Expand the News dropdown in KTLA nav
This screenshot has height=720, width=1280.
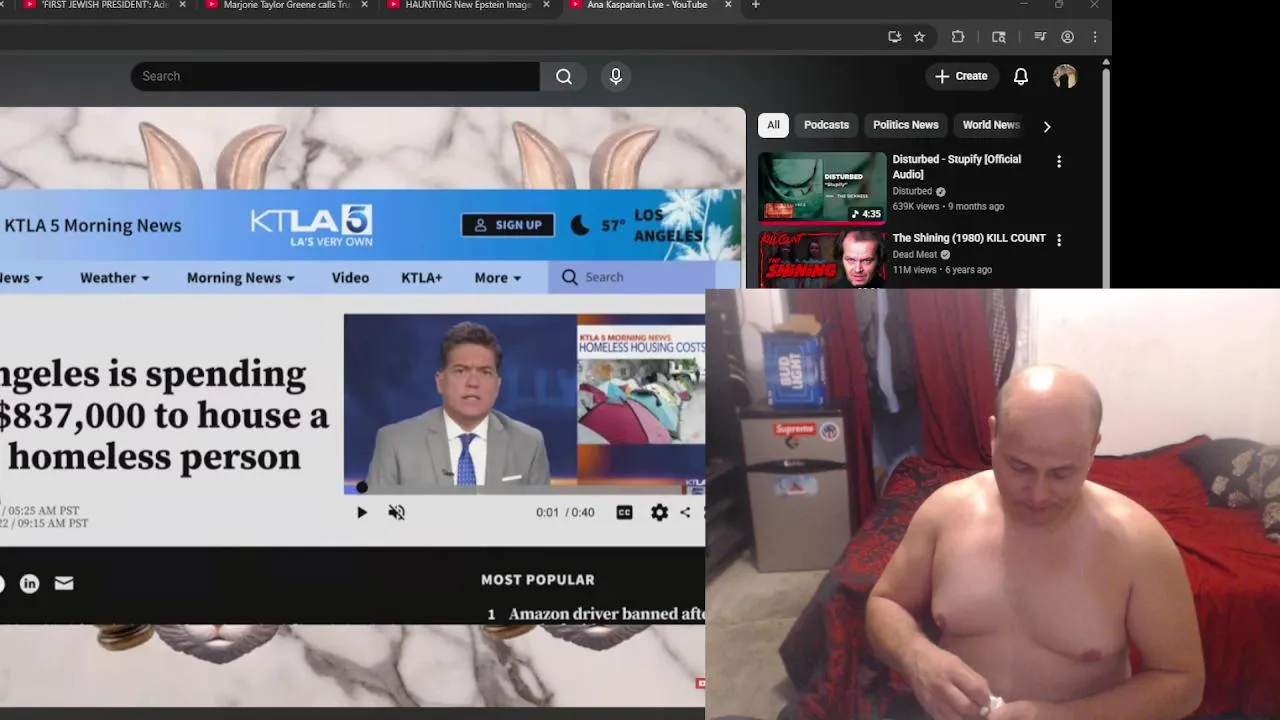coord(21,278)
